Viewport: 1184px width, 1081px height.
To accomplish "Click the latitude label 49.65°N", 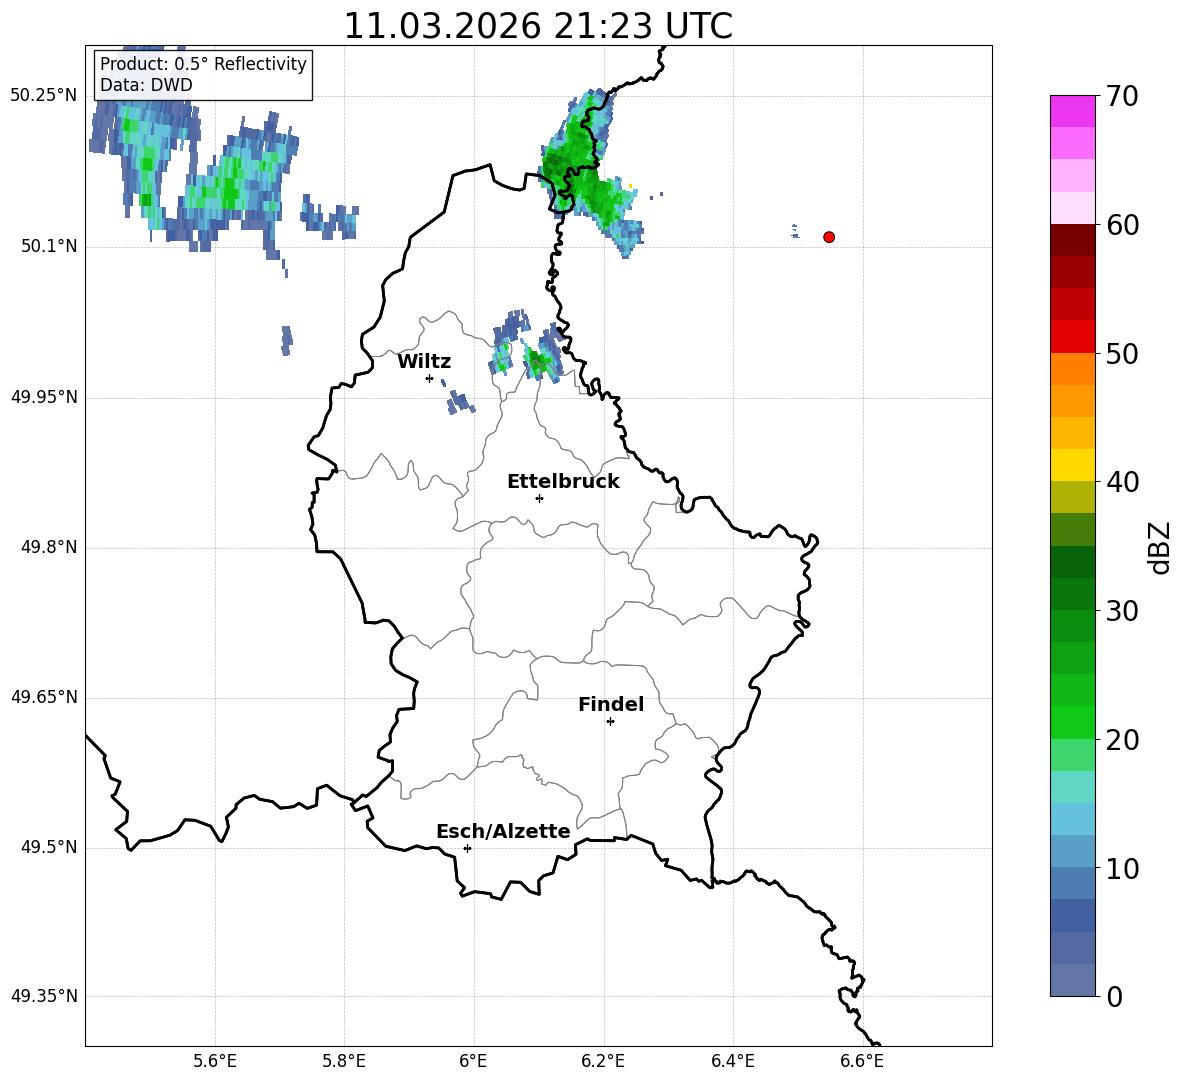I will (44, 697).
